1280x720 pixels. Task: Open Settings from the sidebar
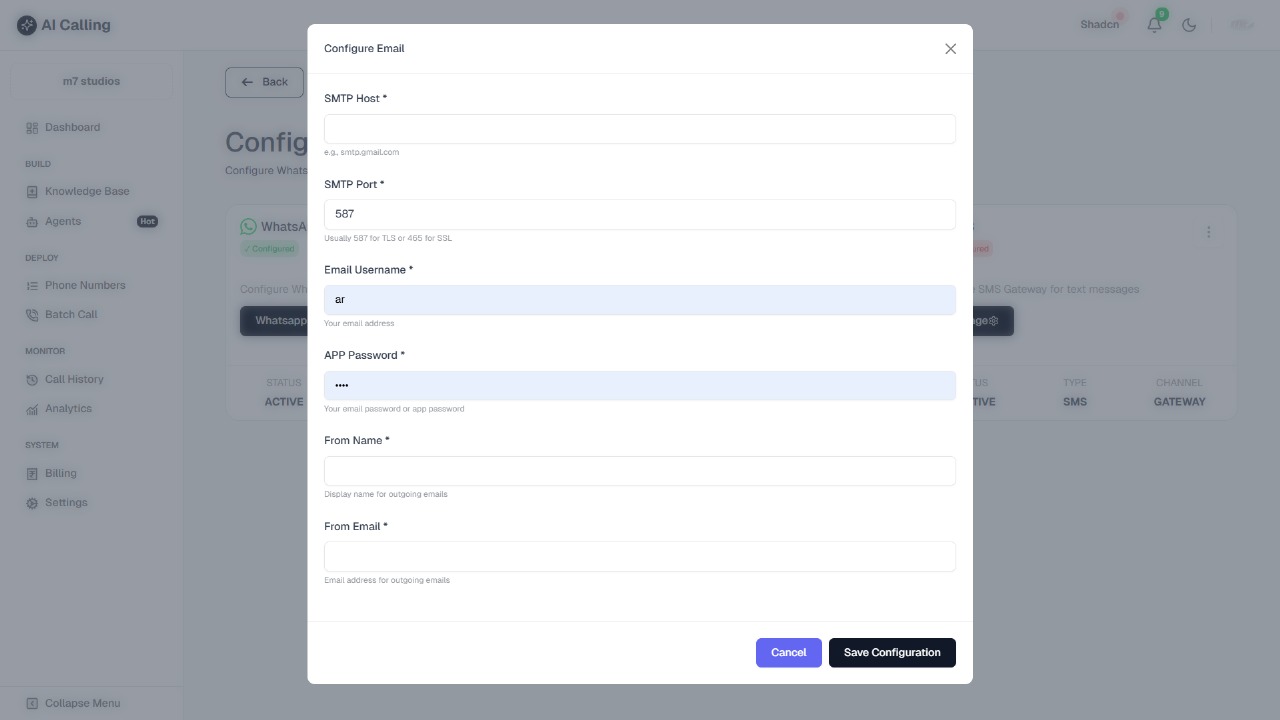pyautogui.click(x=66, y=502)
